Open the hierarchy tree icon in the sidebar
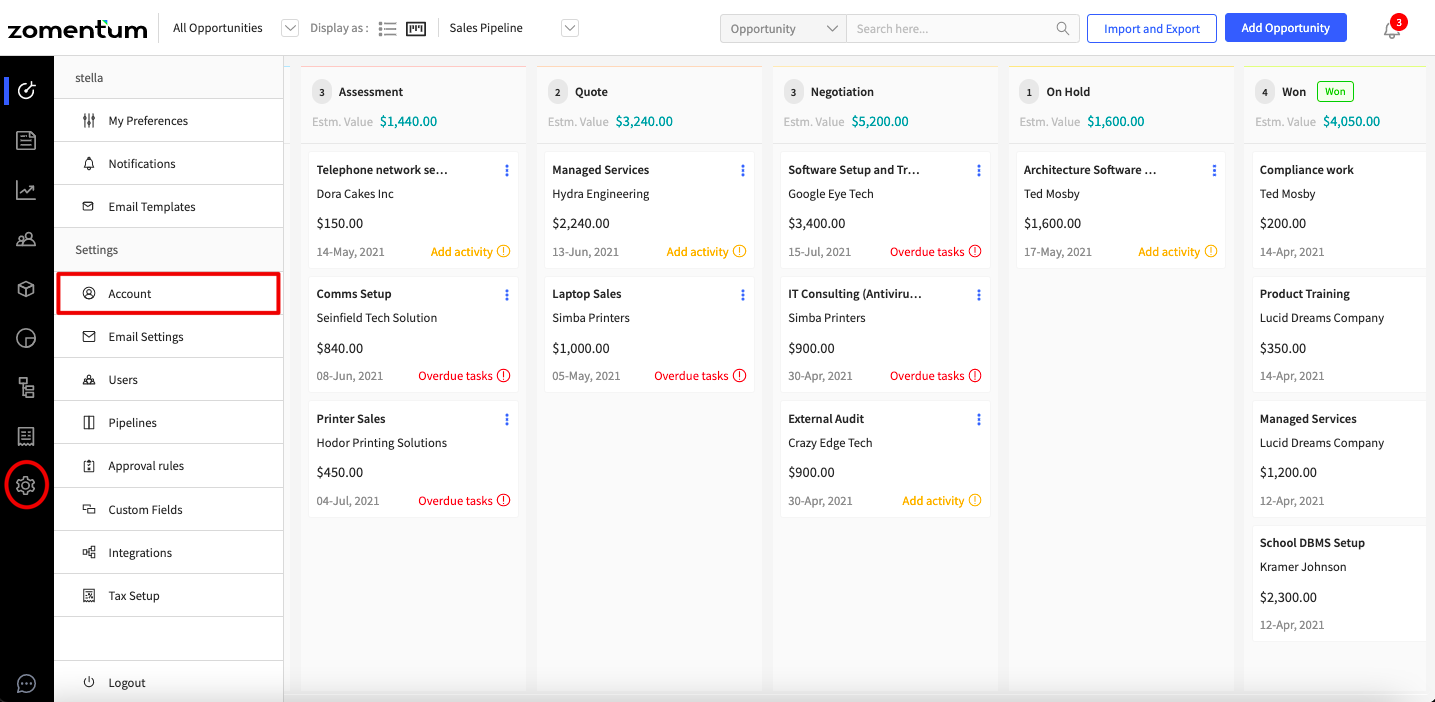Screen dimensions: 1435x702 [27, 387]
